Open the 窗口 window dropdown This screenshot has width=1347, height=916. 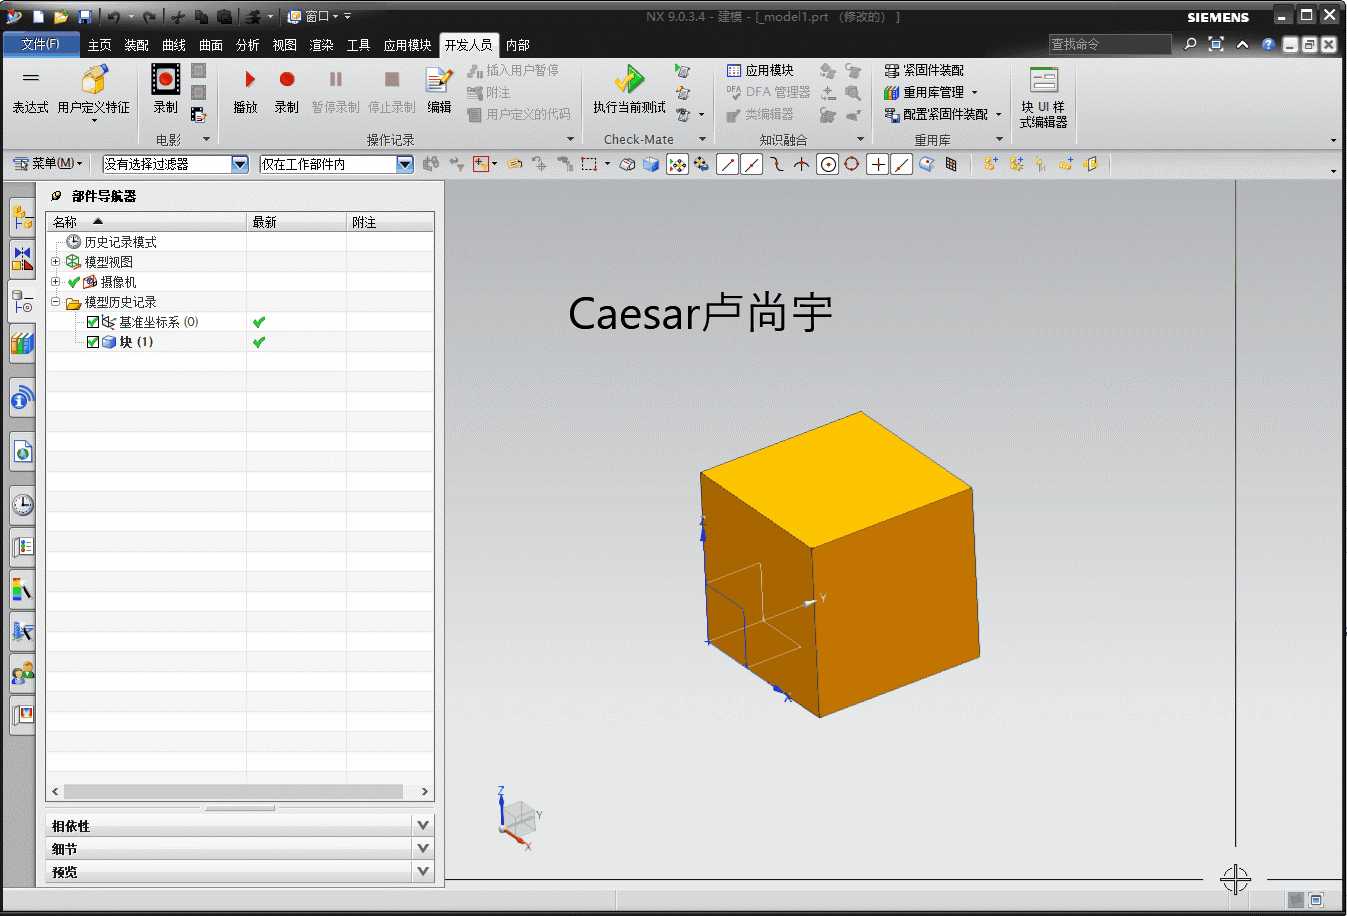click(x=313, y=16)
